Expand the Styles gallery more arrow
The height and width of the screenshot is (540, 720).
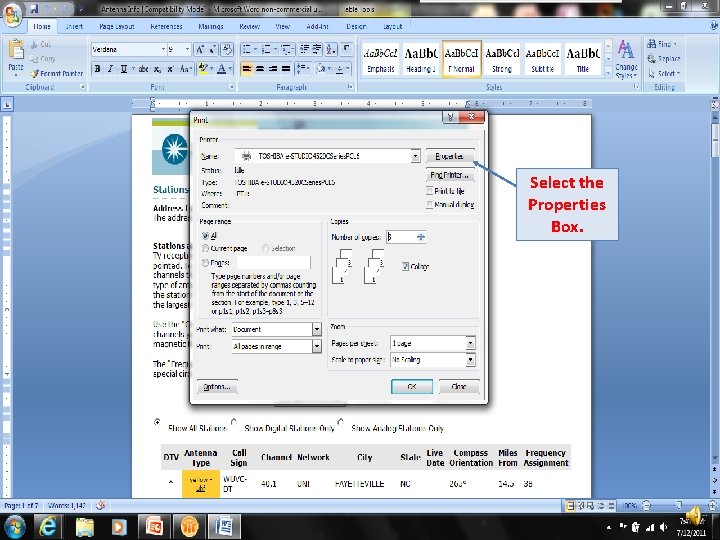point(608,73)
